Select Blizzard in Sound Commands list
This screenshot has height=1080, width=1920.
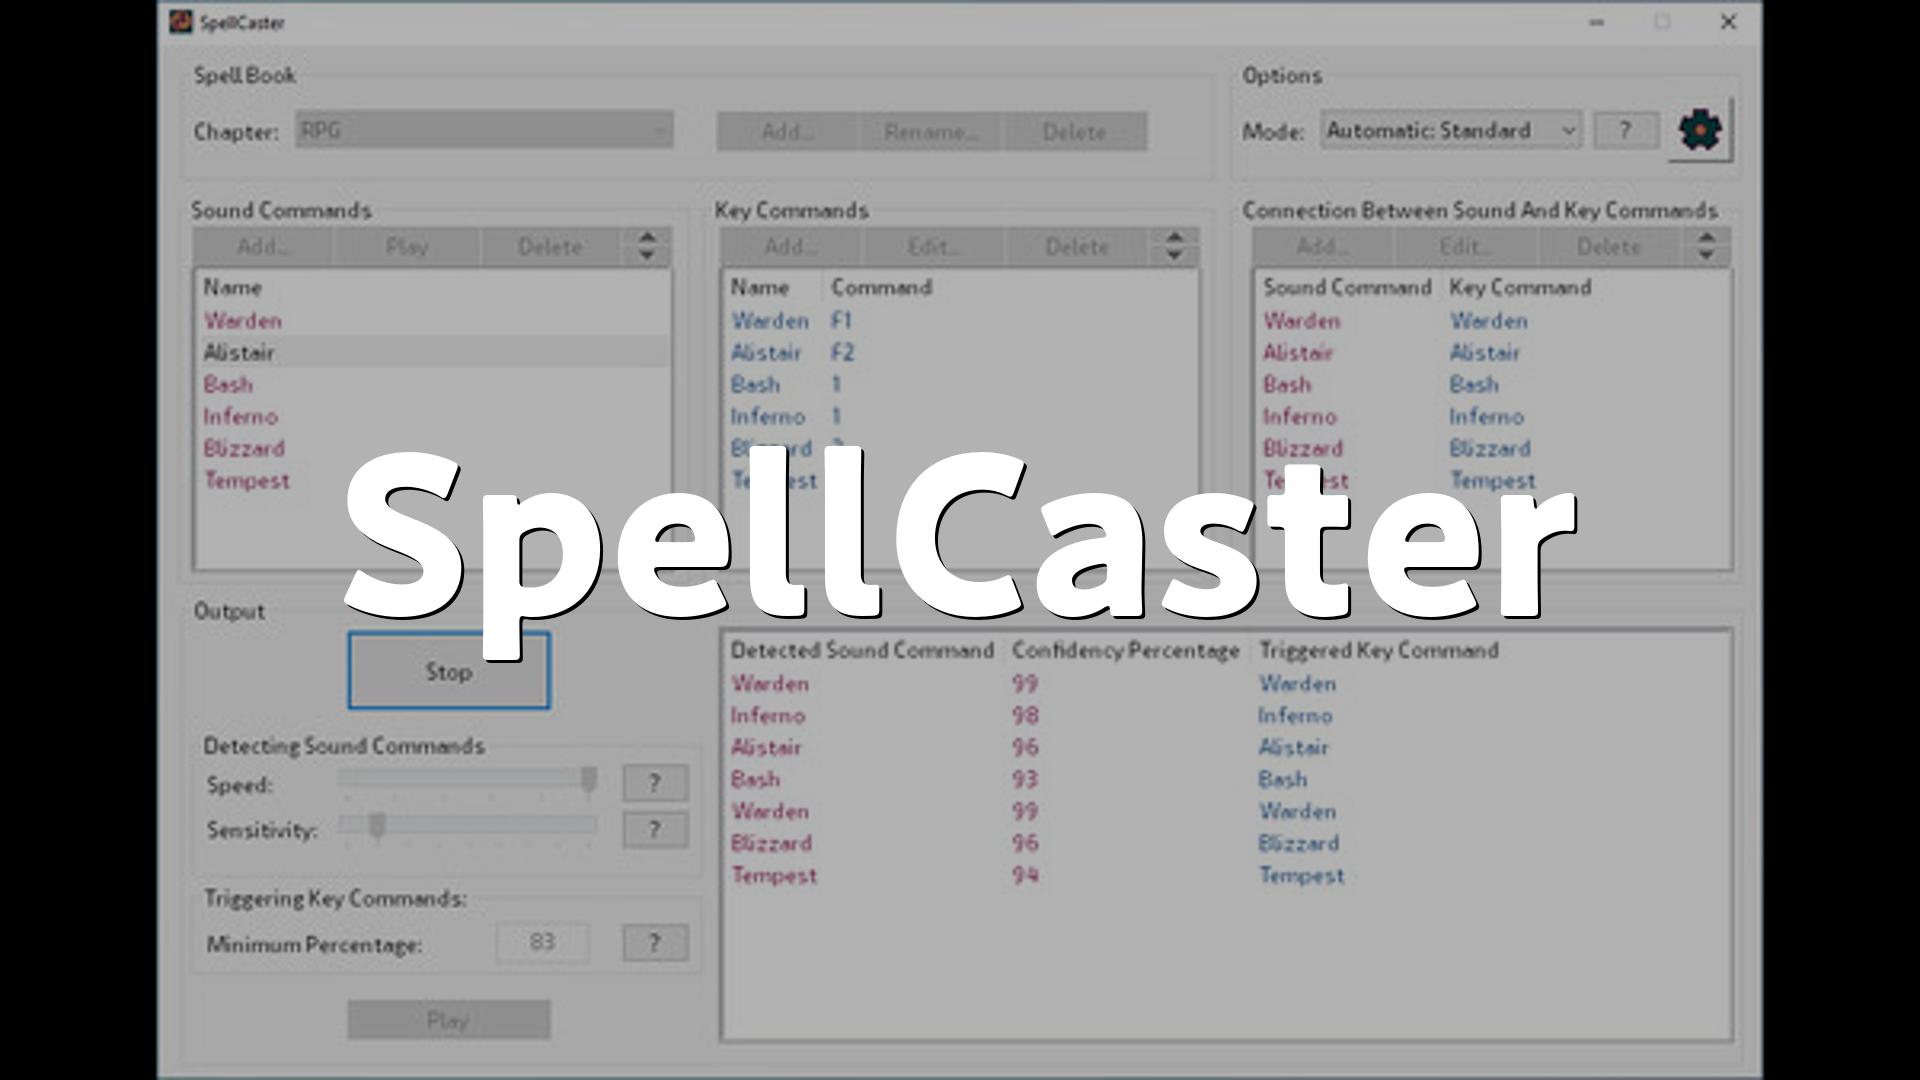coord(432,449)
